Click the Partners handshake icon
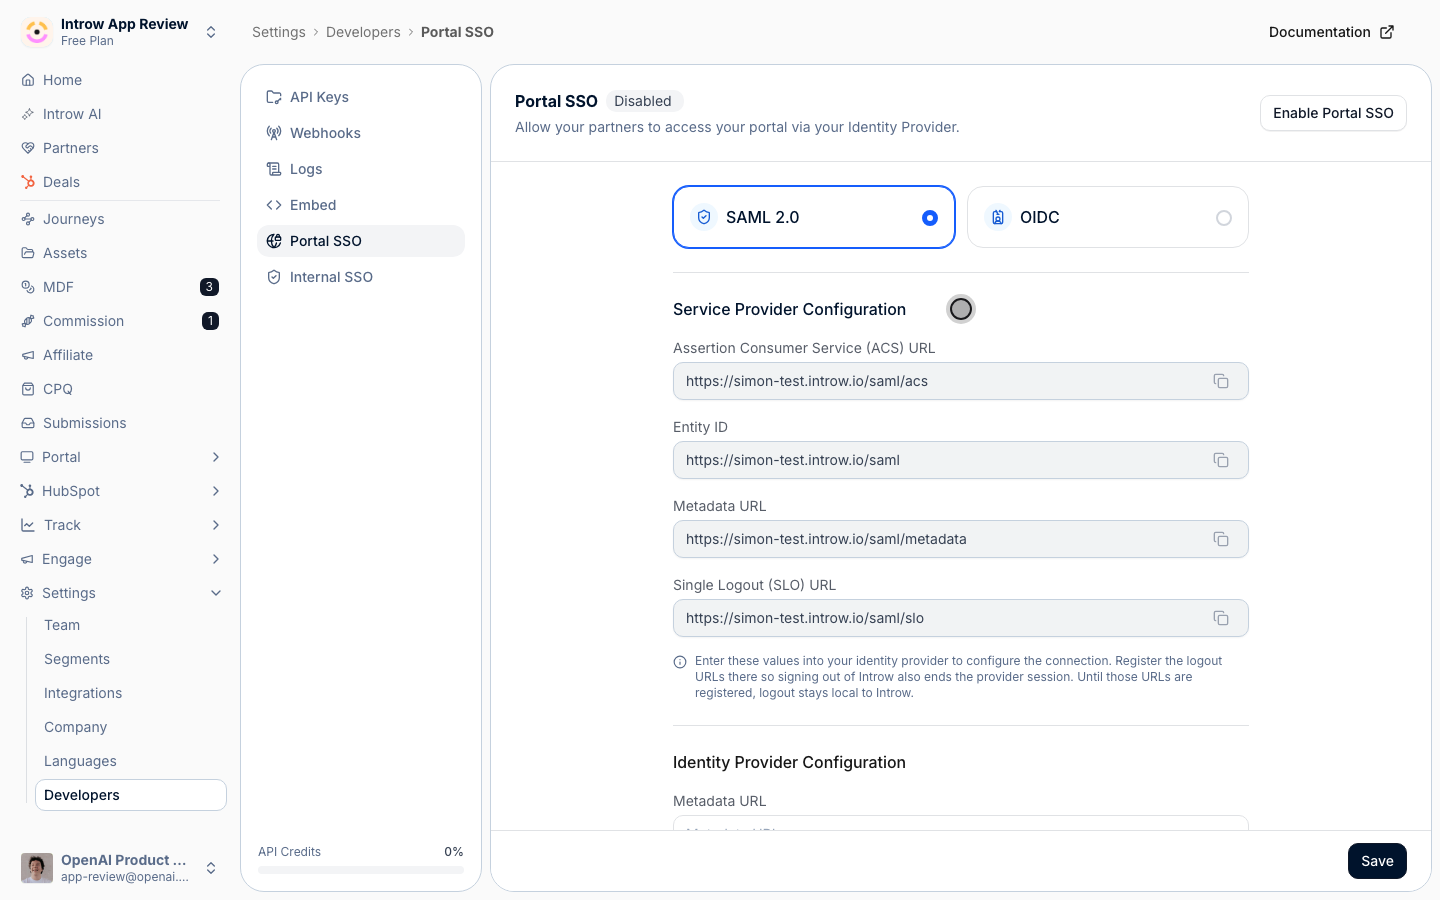This screenshot has height=900, width=1440. click(x=28, y=148)
